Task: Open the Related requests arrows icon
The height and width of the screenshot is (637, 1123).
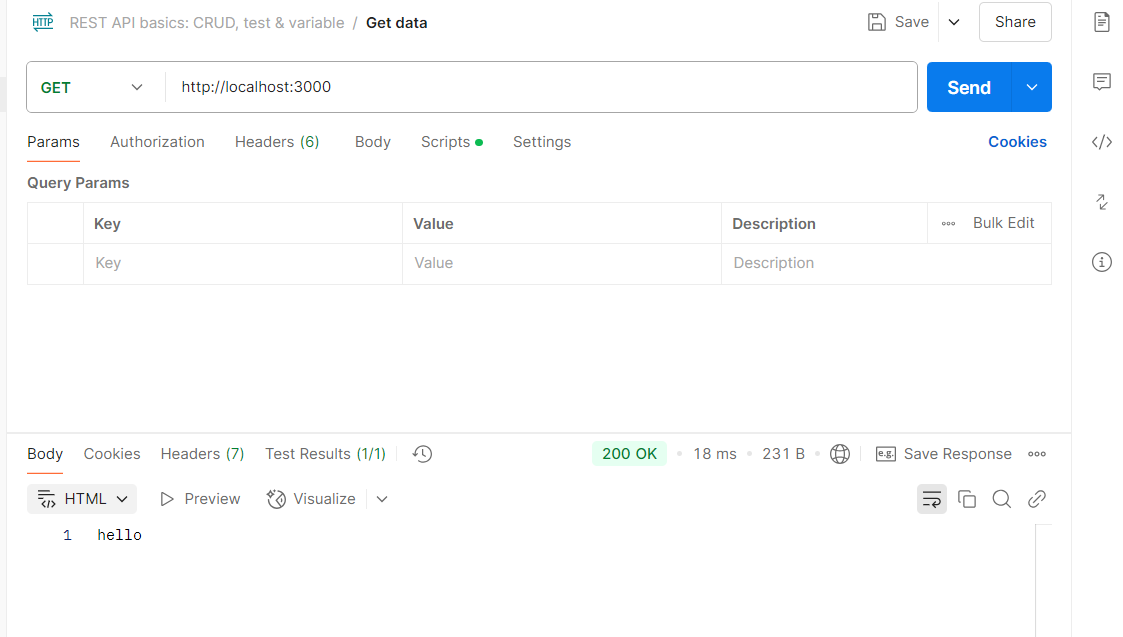Action: 1102,202
